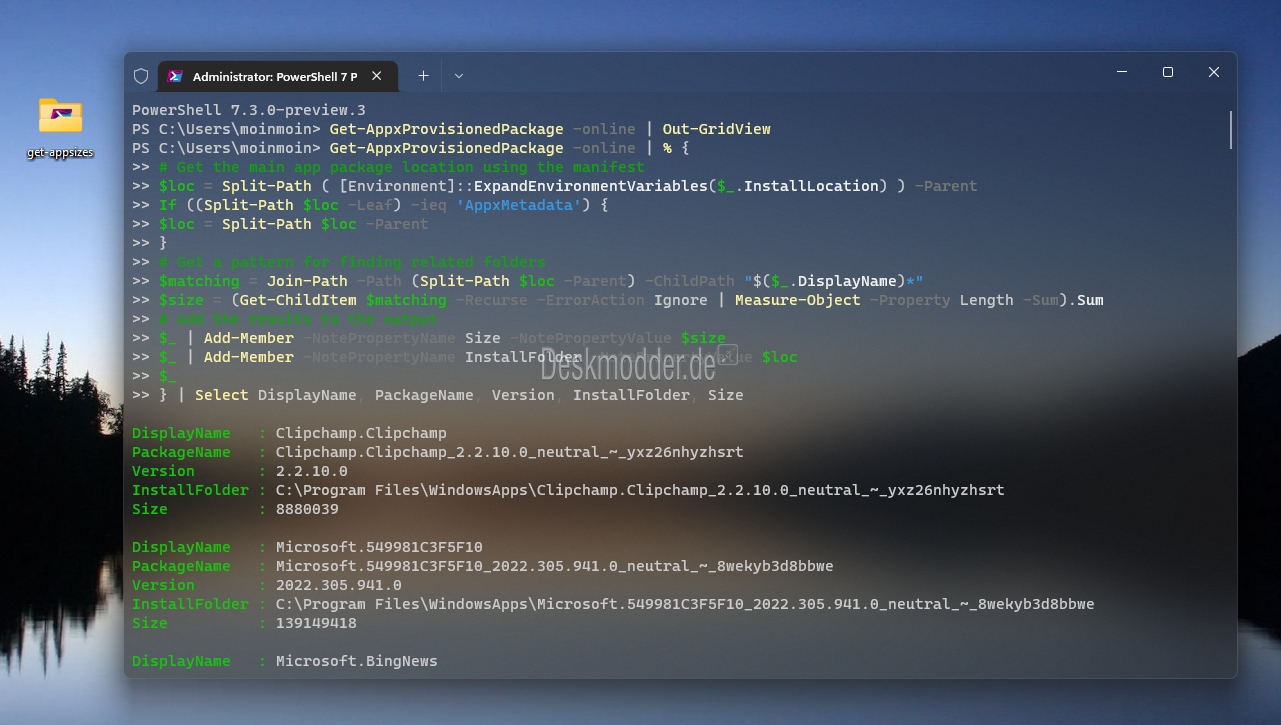This screenshot has width=1281, height=725.
Task: Click 'ExpandEnvironmentVariables' in the script
Action: [x=590, y=186]
